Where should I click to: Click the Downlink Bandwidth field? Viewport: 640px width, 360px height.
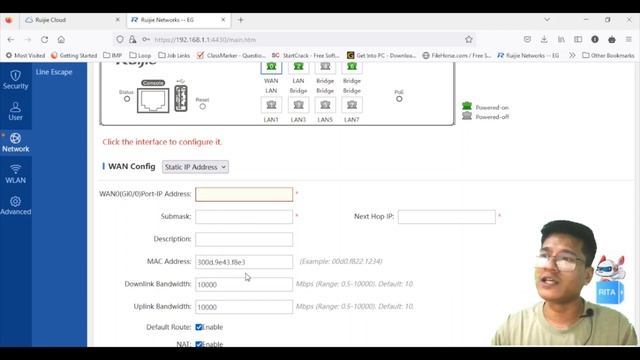tap(244, 284)
